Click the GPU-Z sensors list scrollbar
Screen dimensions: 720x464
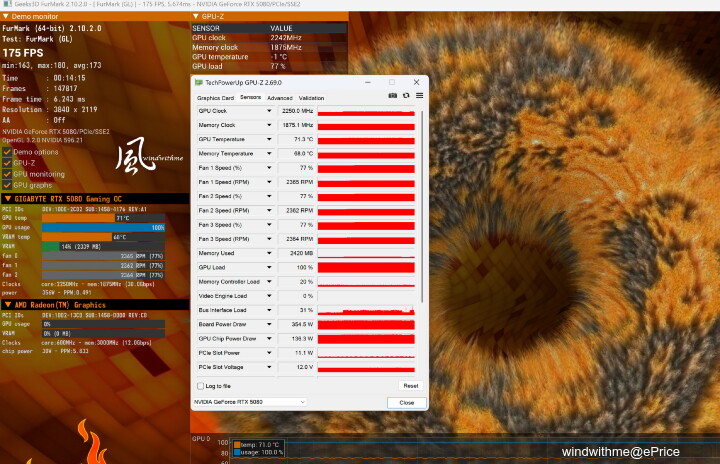422,207
